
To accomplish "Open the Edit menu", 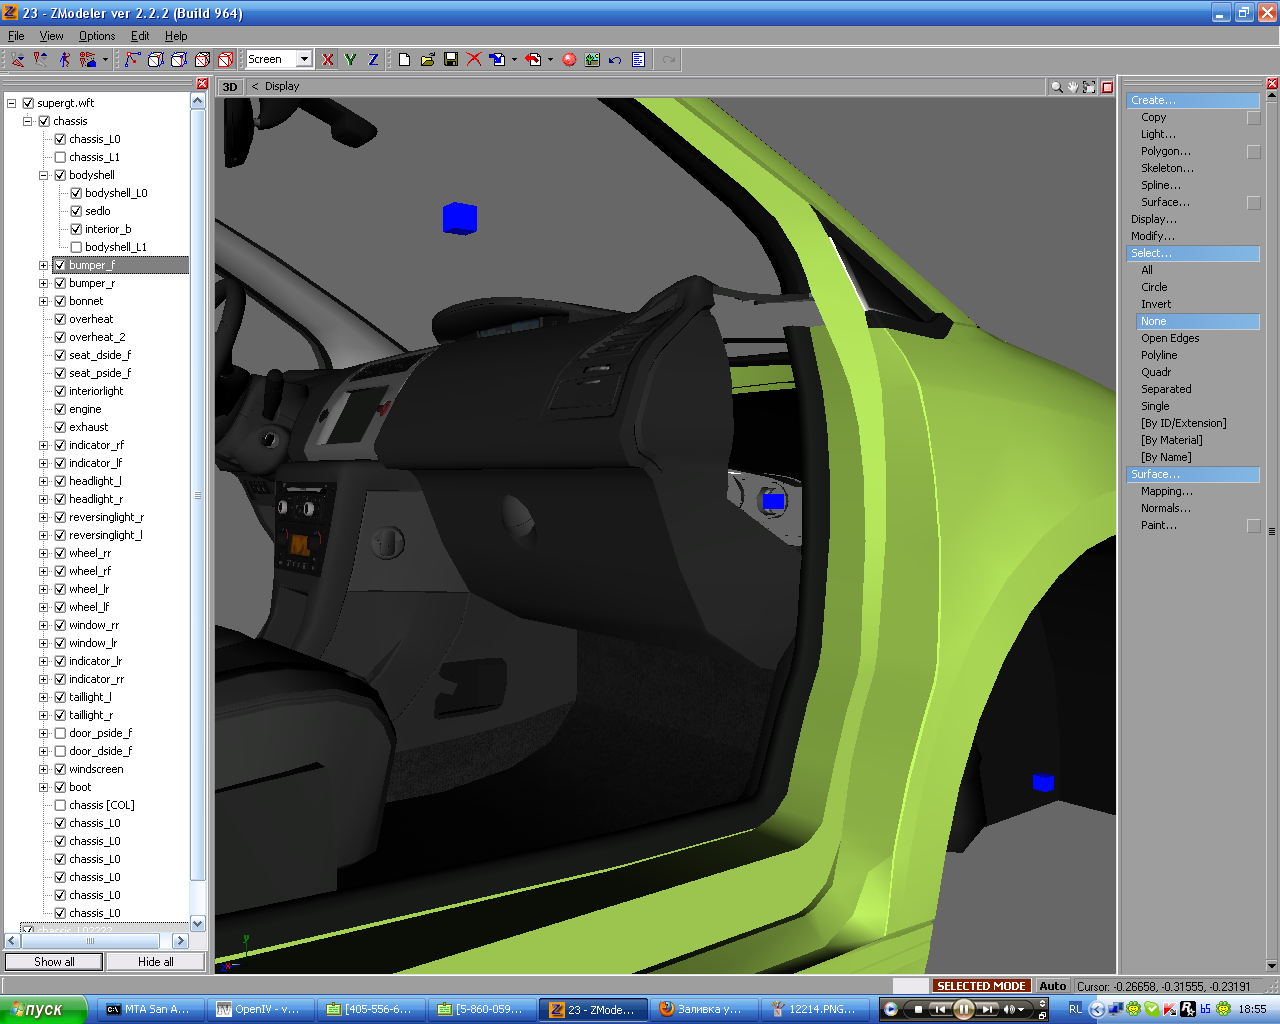I will tap(140, 36).
